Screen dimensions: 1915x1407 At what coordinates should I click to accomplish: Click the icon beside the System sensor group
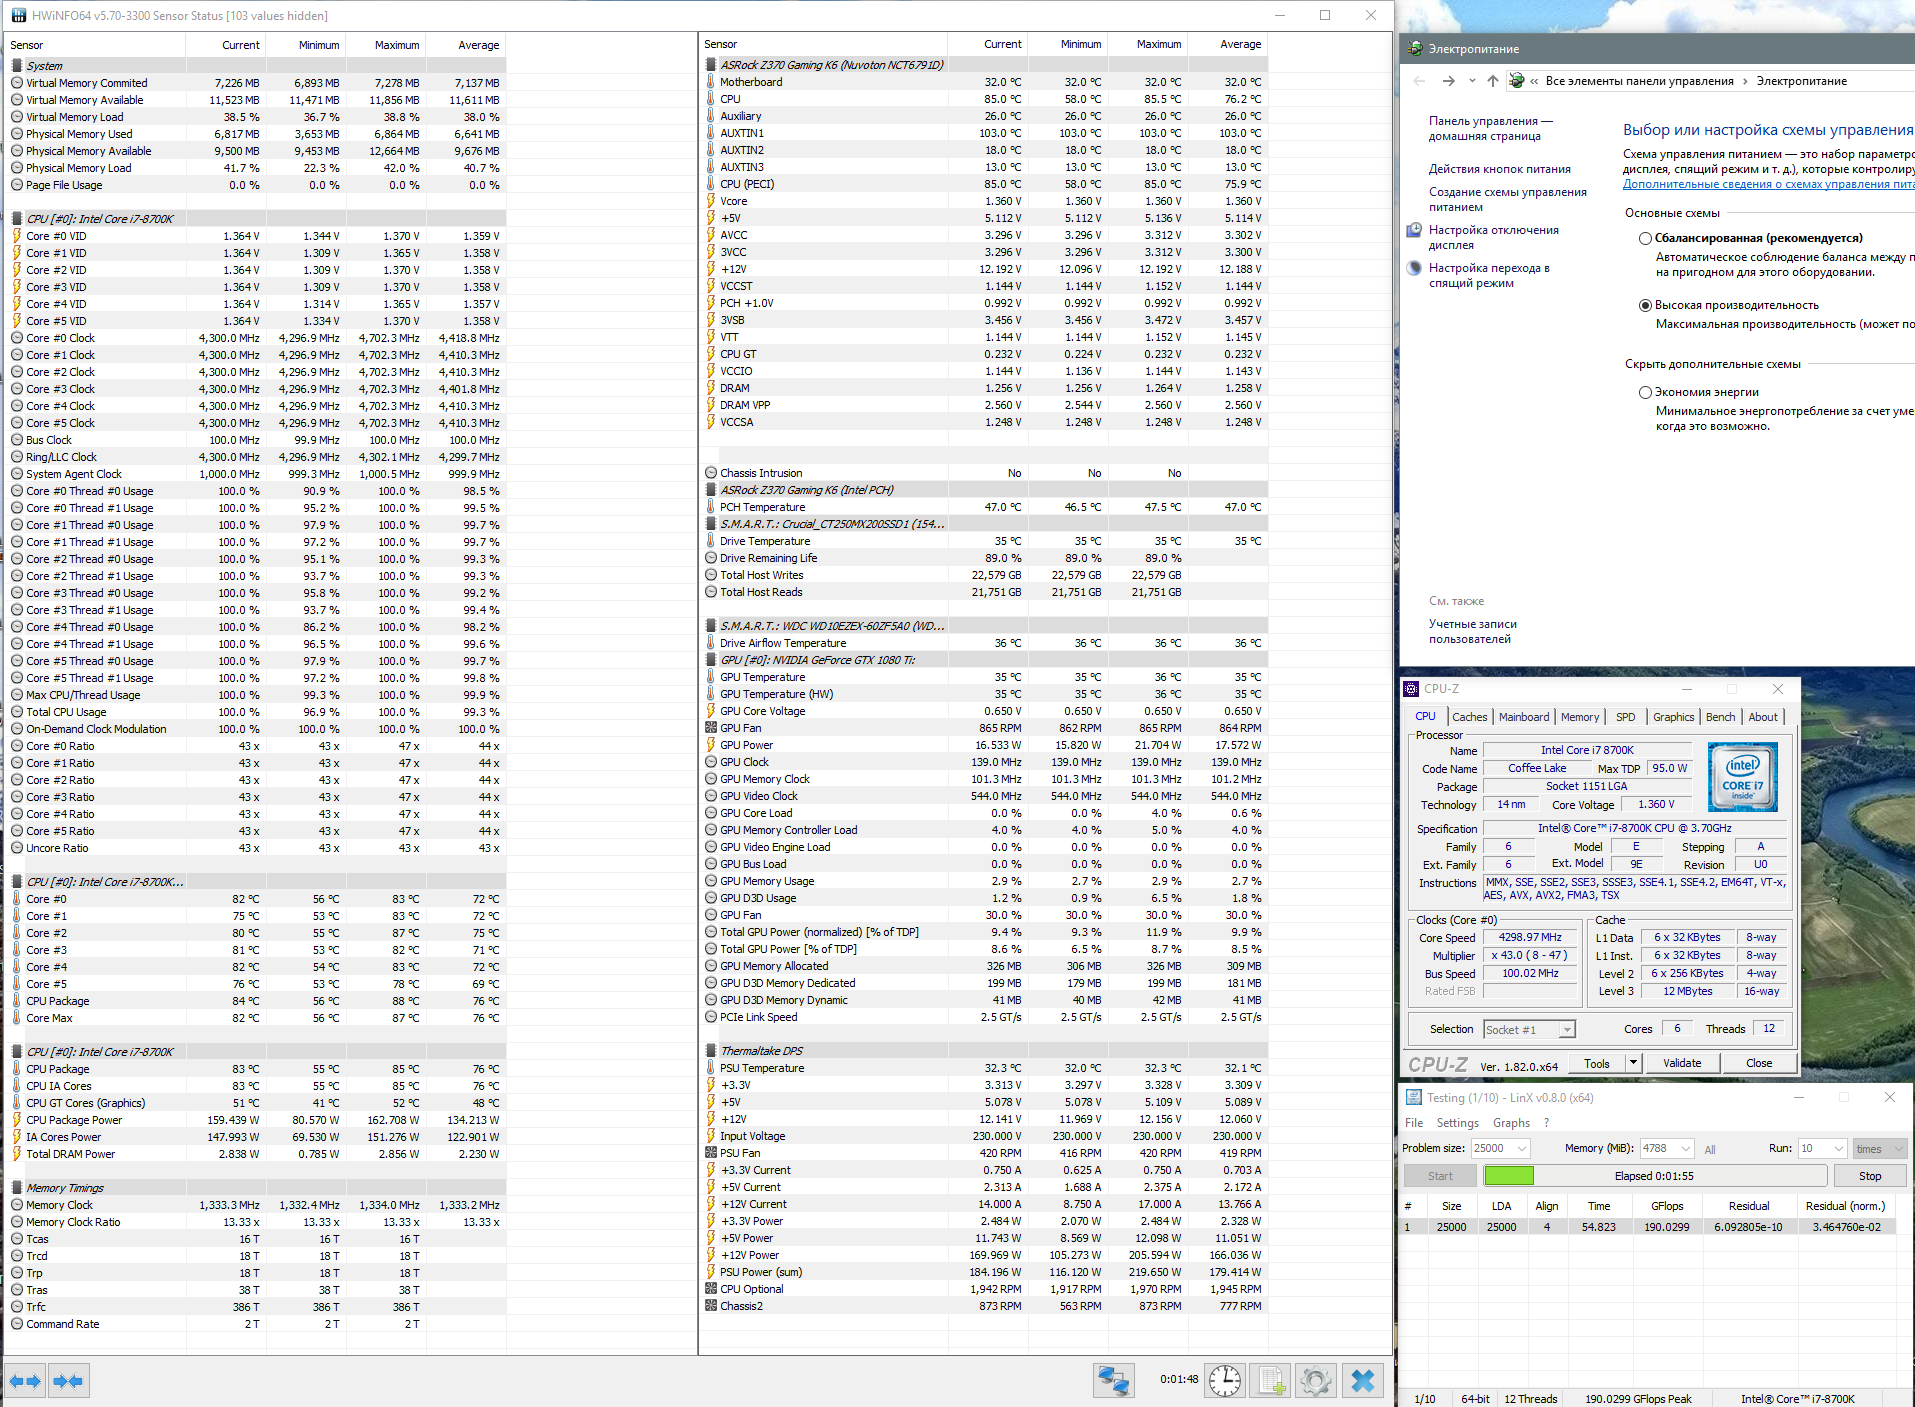[17, 65]
